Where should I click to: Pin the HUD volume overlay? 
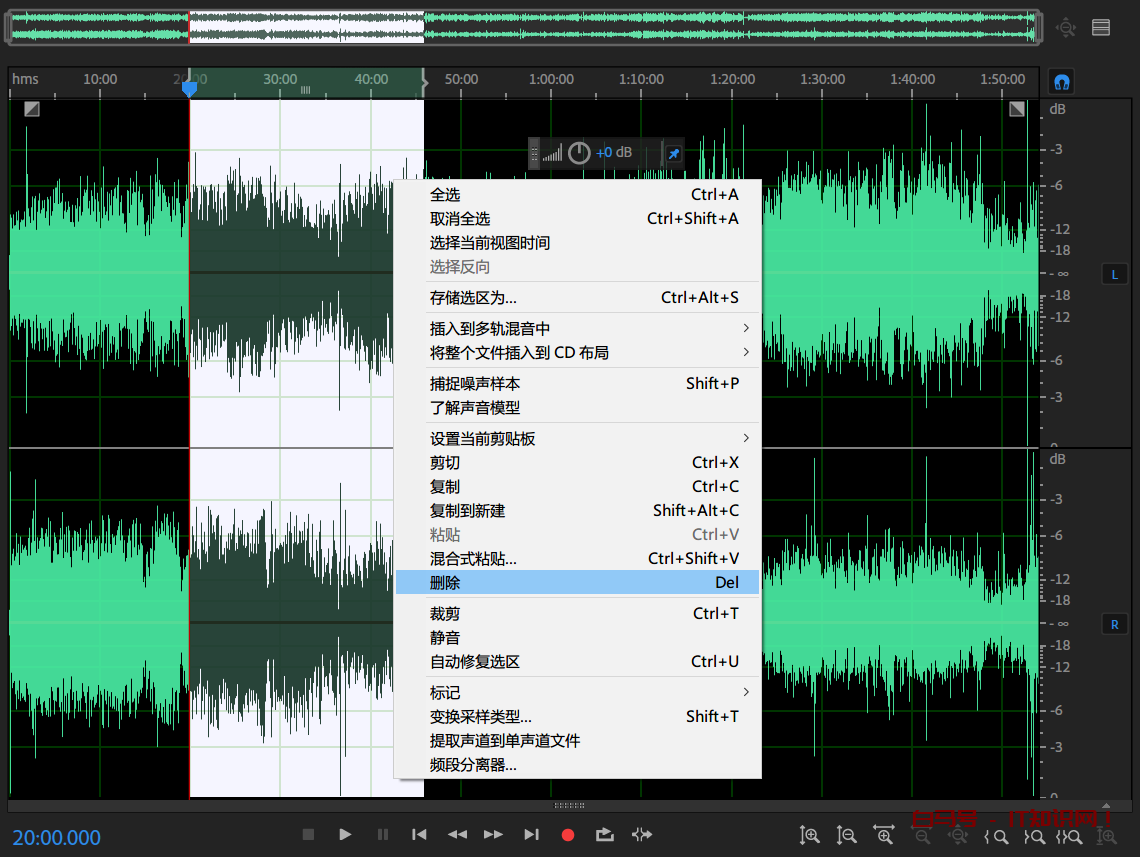674,153
